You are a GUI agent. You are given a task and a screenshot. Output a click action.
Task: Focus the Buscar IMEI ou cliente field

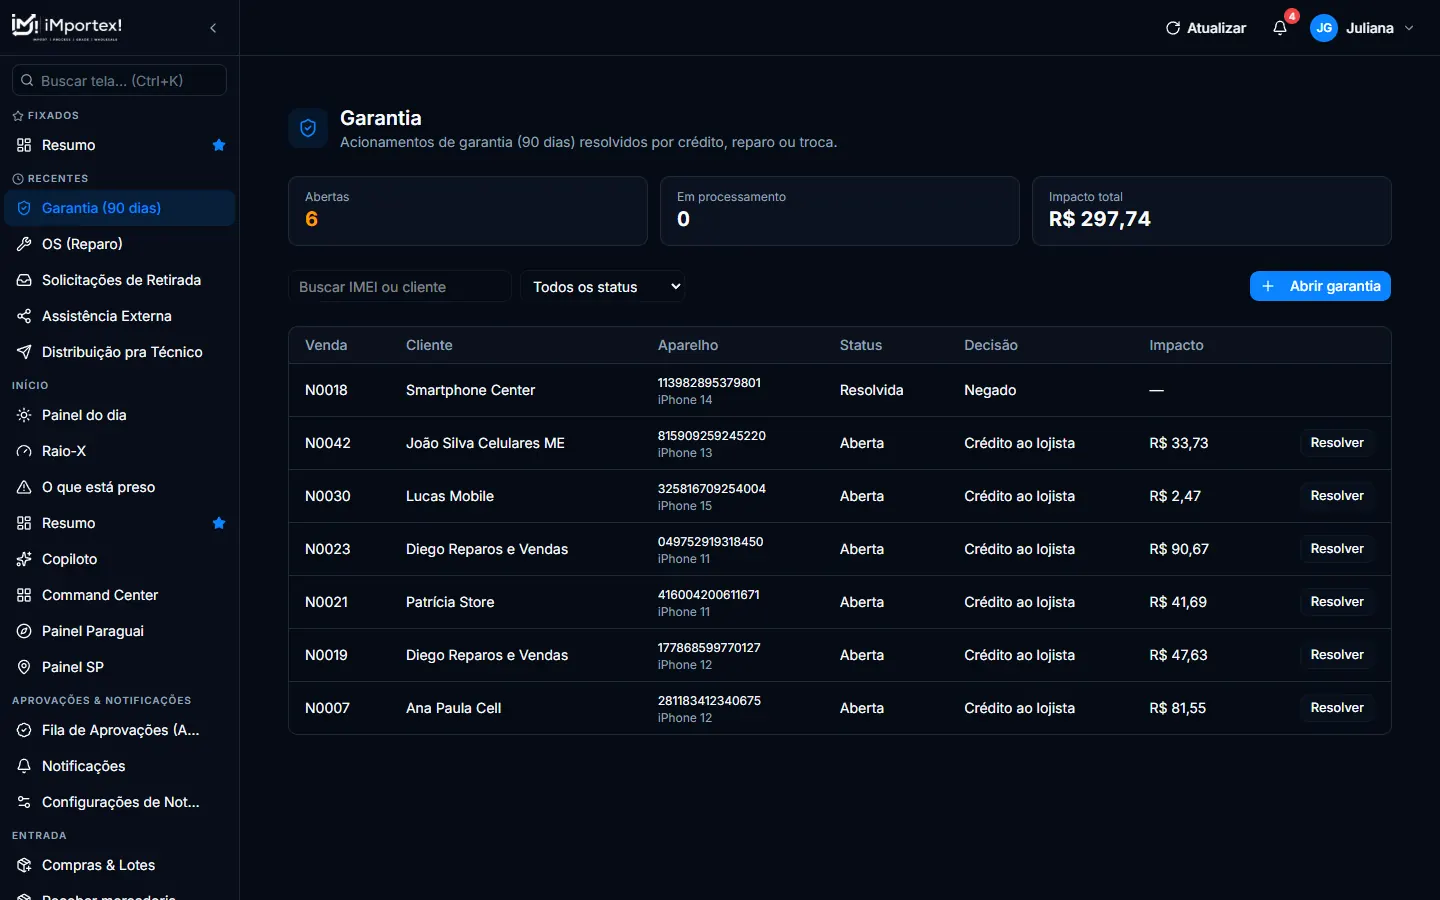point(400,287)
